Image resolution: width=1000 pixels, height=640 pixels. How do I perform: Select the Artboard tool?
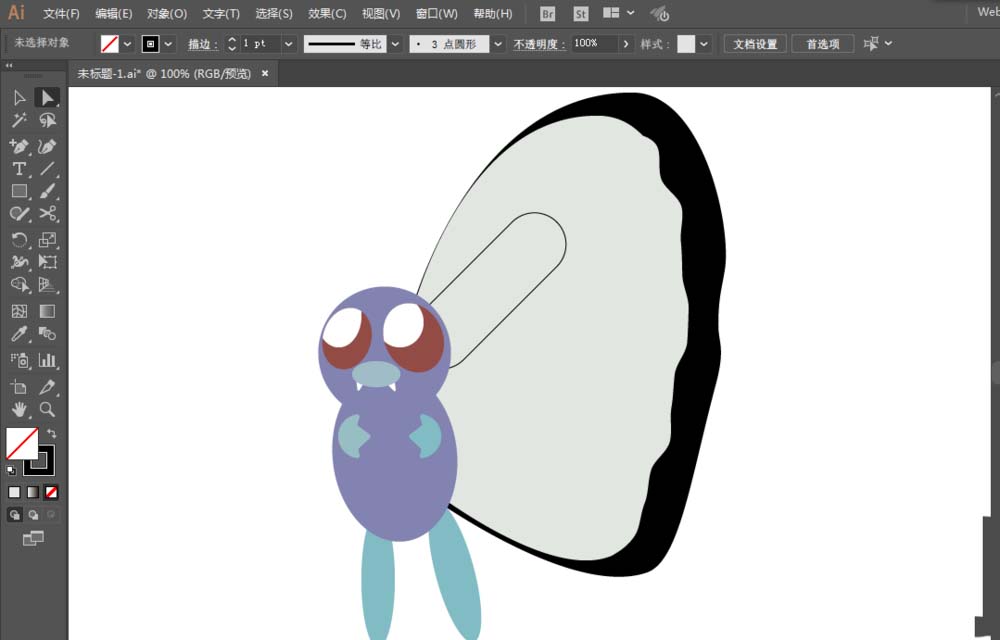coord(19,387)
